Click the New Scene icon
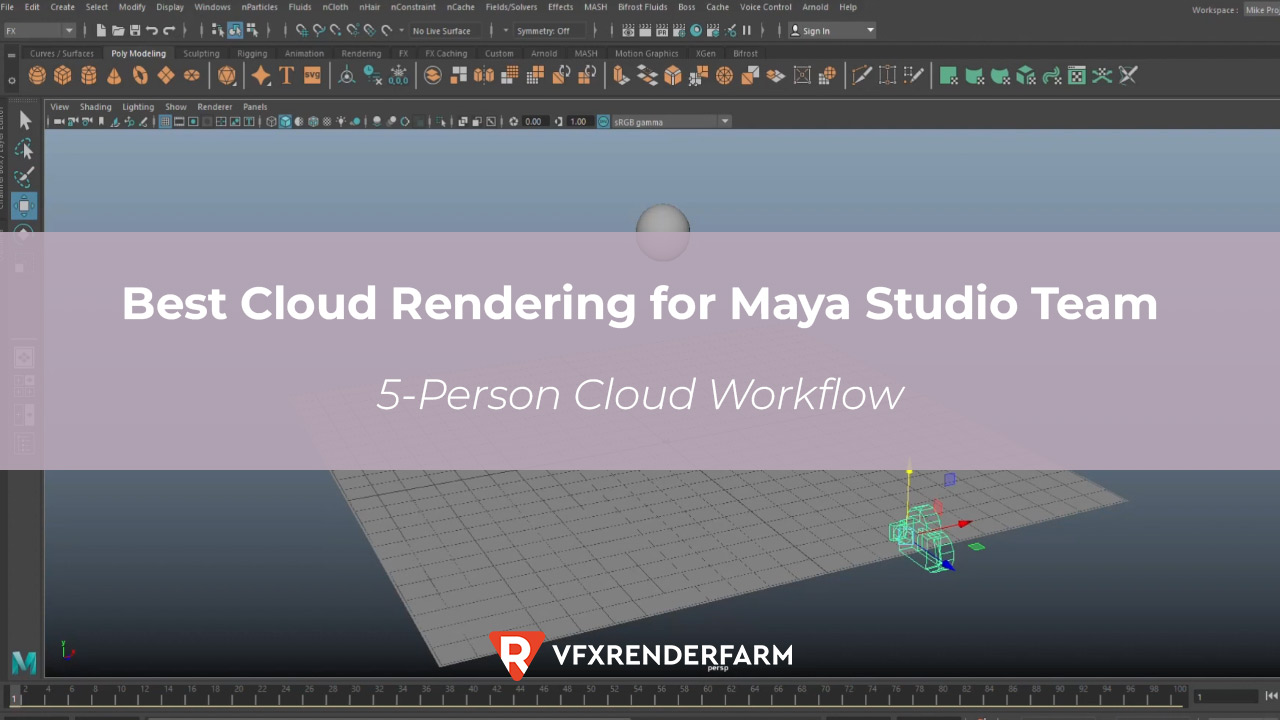 pos(101,30)
